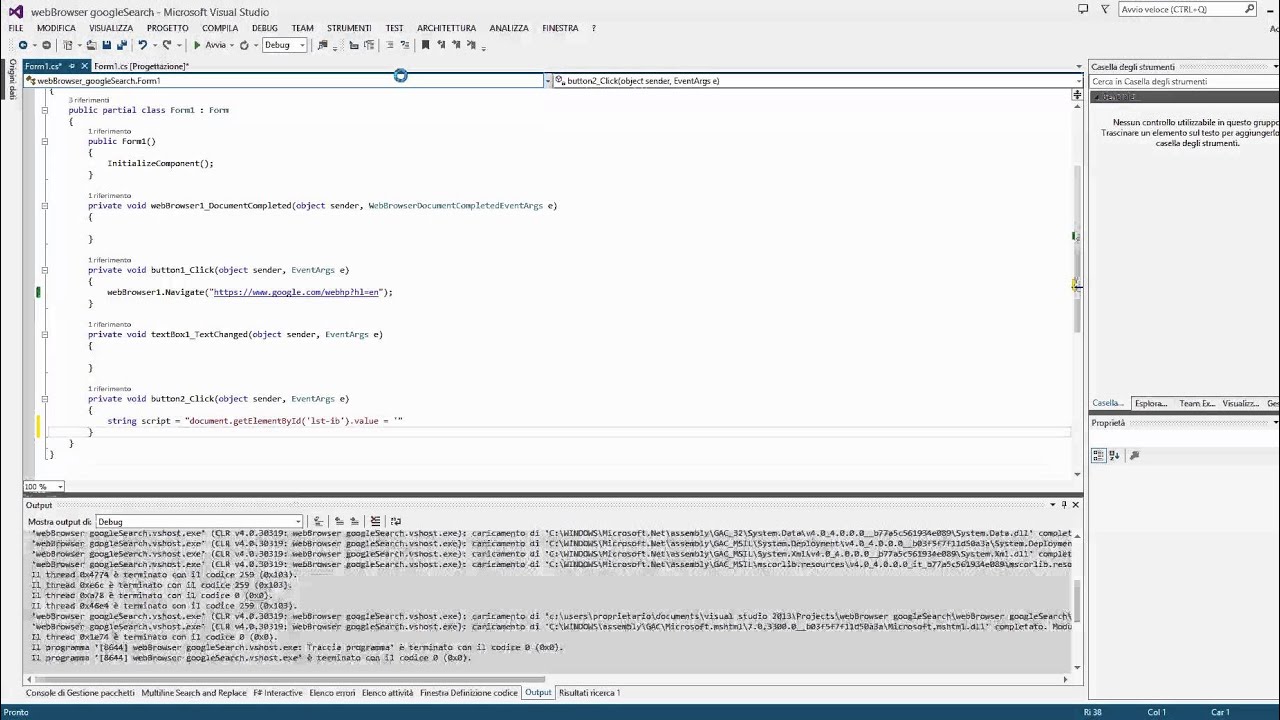The image size is (1280, 720).
Task: Collapse the button2_Click method region
Action: (44, 399)
